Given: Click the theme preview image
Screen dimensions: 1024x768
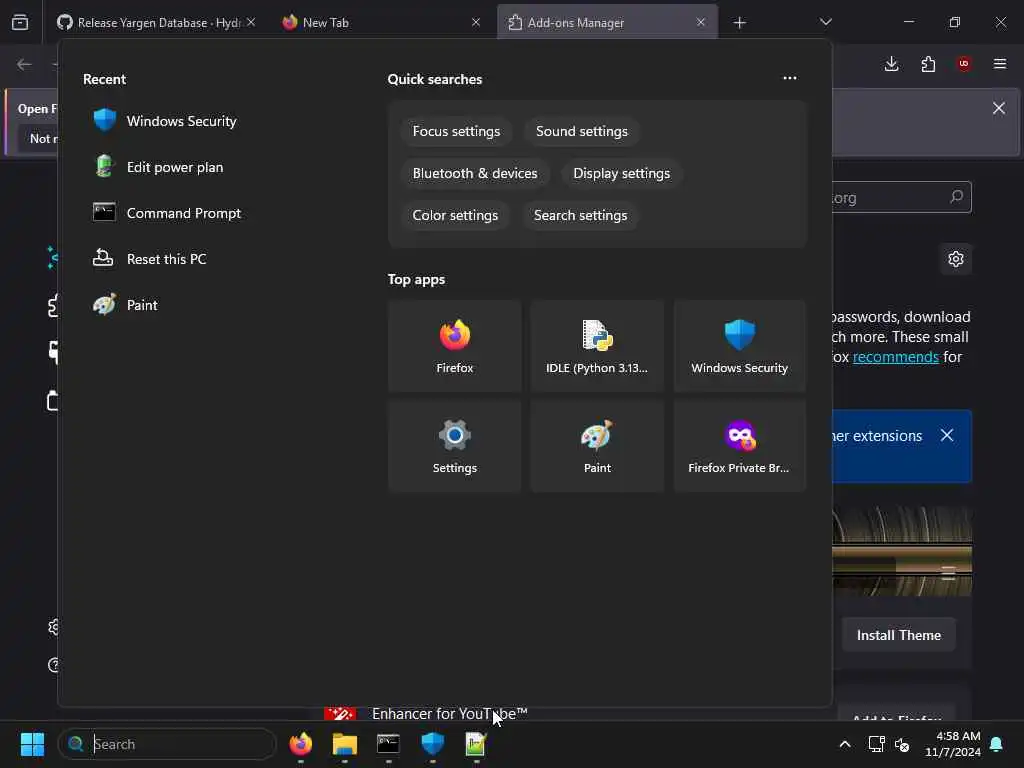Looking at the screenshot, I should [902, 551].
